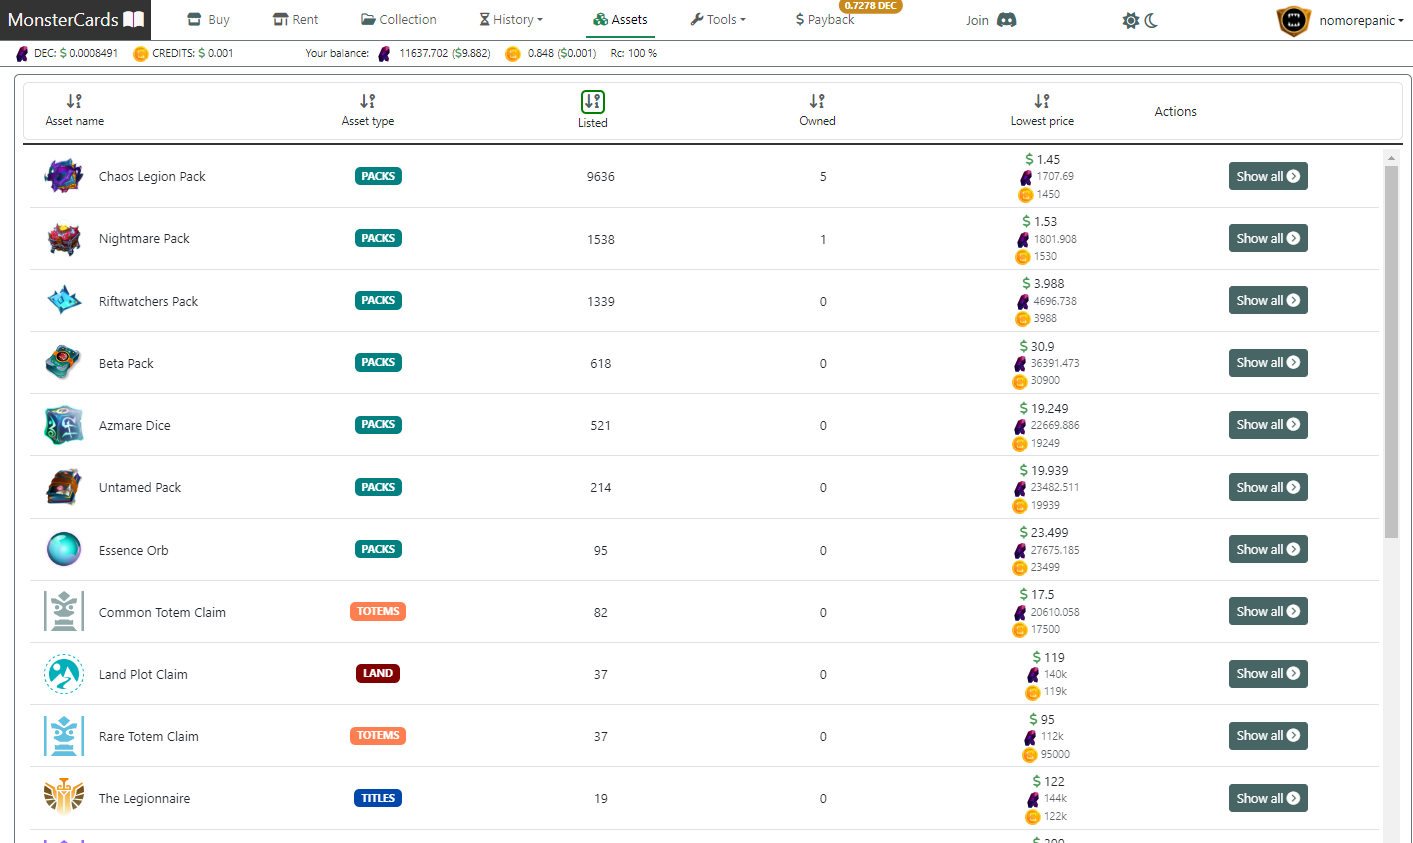
Task: Click the CREDITS coin icon in the price bar
Action: point(141,53)
